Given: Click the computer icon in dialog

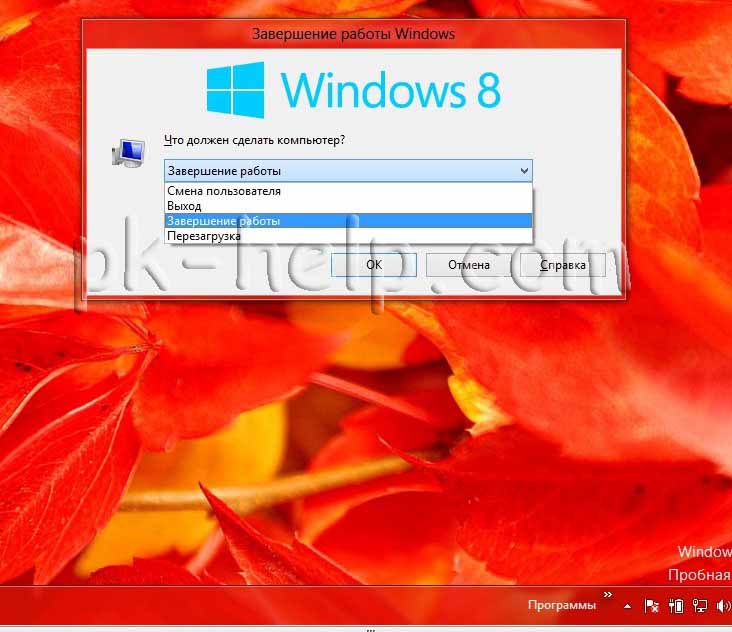Looking at the screenshot, I should coord(128,153).
